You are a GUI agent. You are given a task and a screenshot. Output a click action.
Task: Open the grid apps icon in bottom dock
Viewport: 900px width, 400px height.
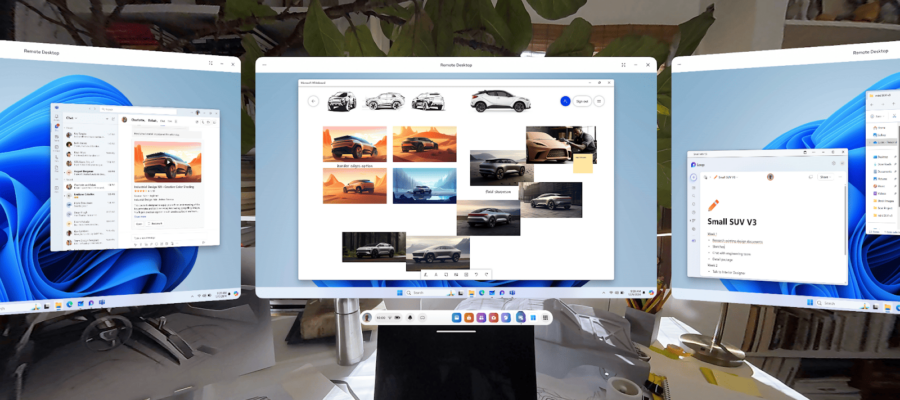(545, 316)
